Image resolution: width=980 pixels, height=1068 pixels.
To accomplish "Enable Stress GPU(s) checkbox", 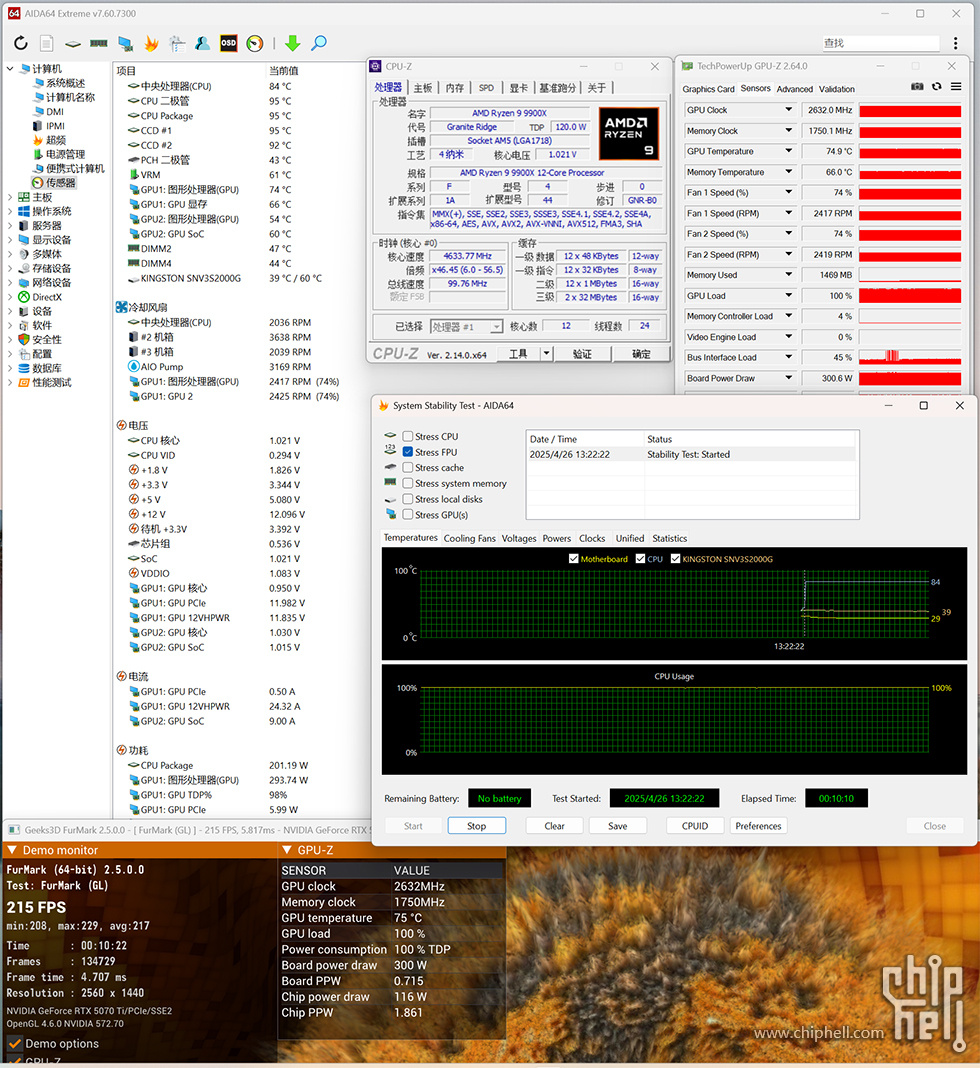I will click(x=408, y=515).
